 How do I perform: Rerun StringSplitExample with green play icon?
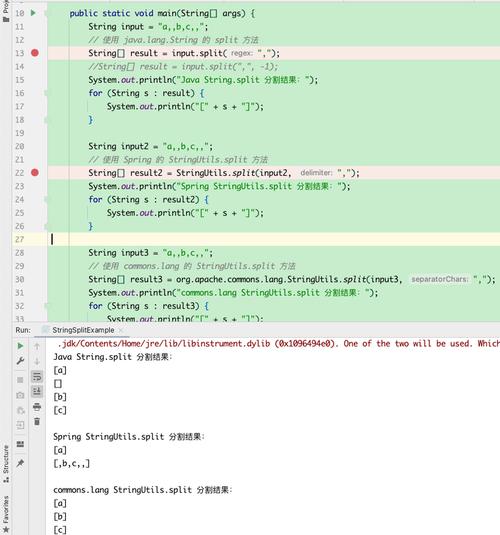20,346
